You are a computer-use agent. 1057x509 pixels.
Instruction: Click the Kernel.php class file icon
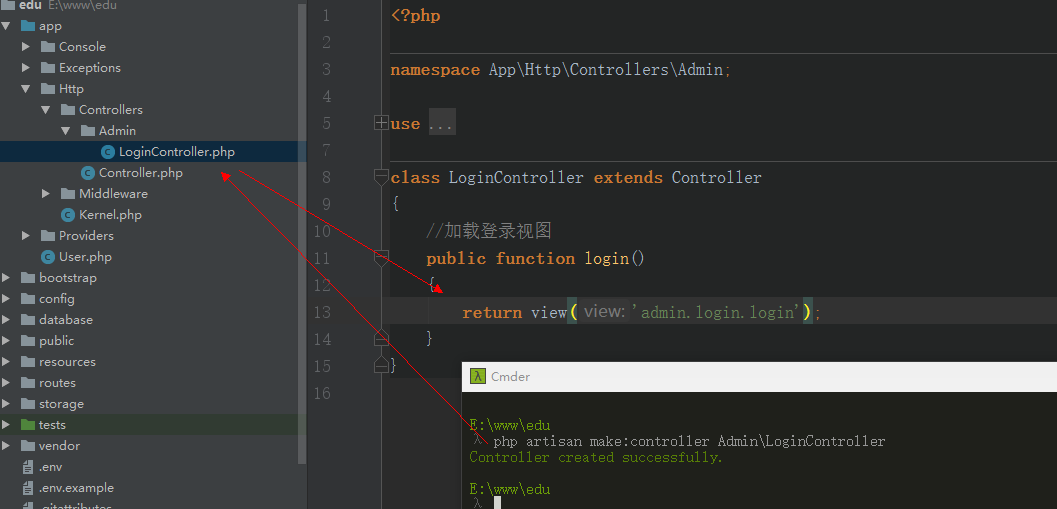[x=67, y=215]
